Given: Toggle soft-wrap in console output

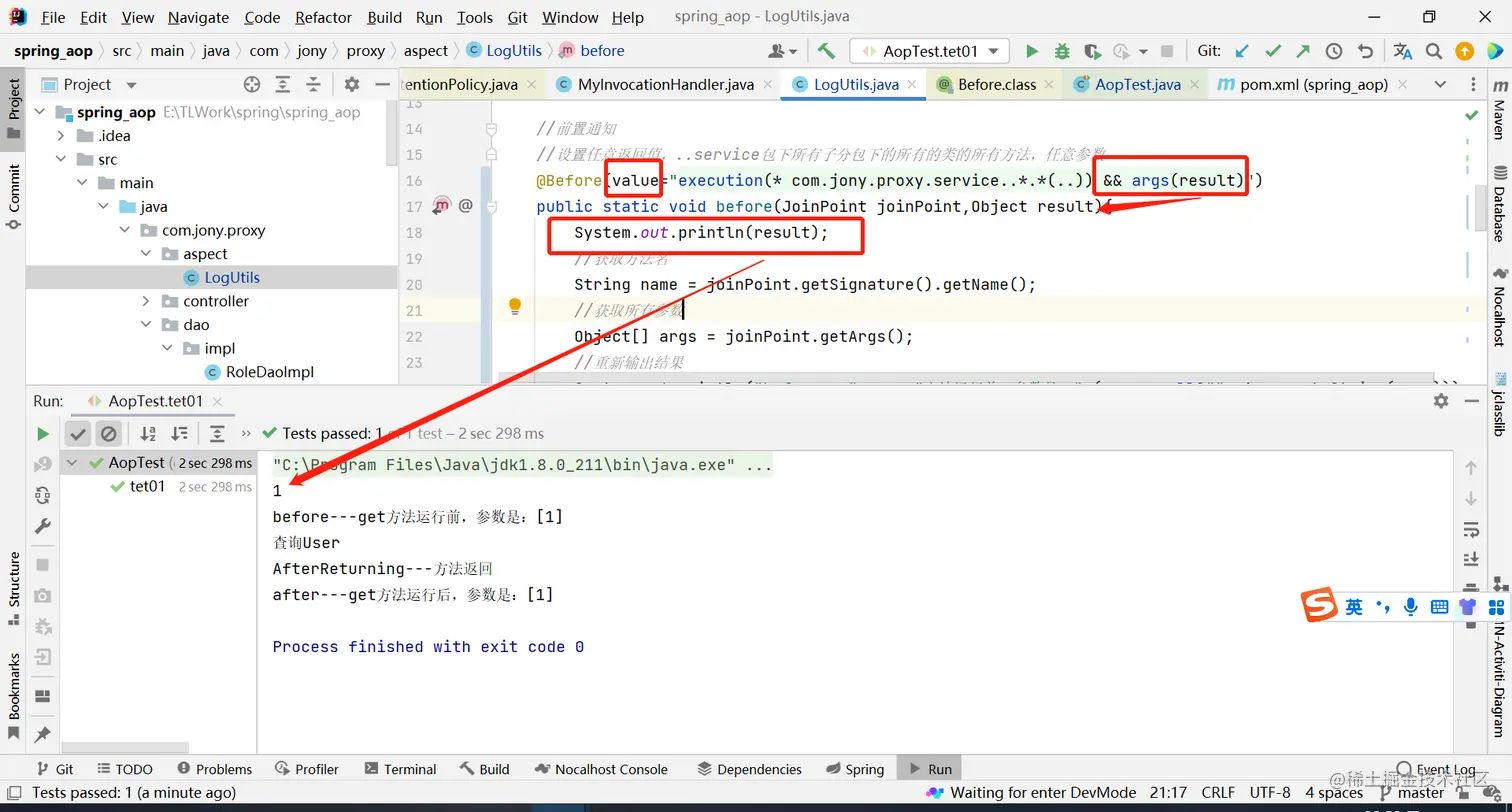Looking at the screenshot, I should click(x=1470, y=529).
